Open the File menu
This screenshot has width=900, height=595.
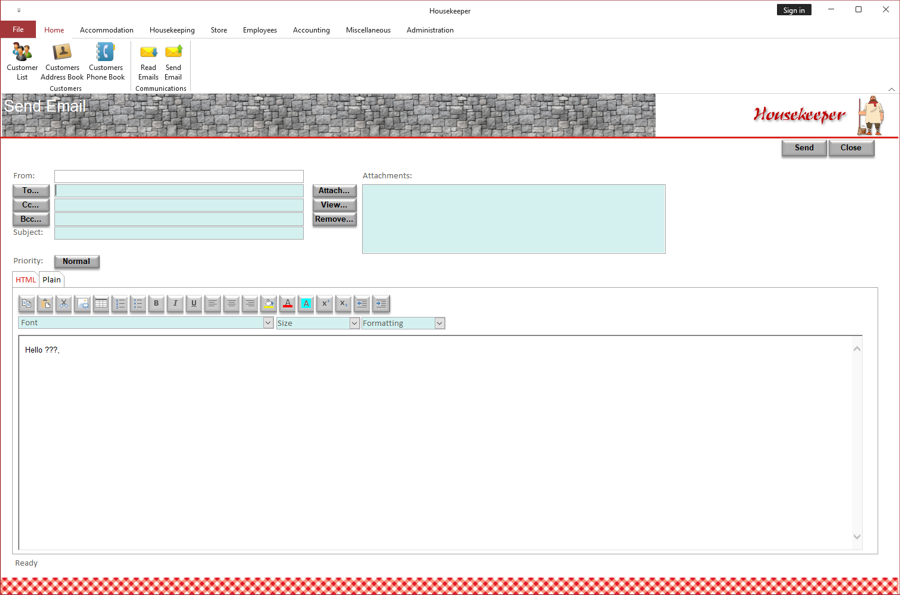[x=18, y=30]
